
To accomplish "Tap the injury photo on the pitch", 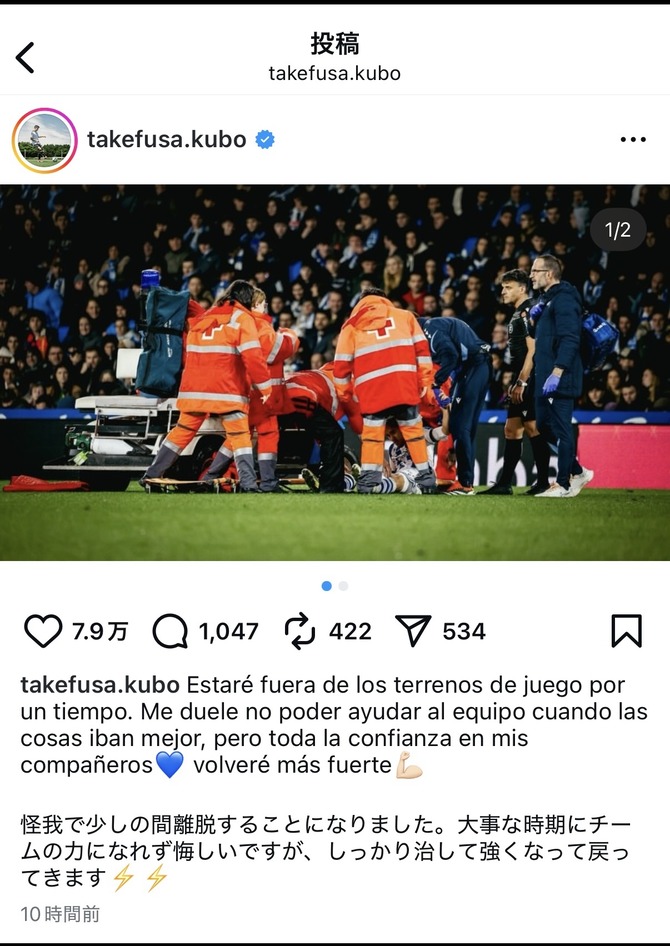I will coord(335,373).
